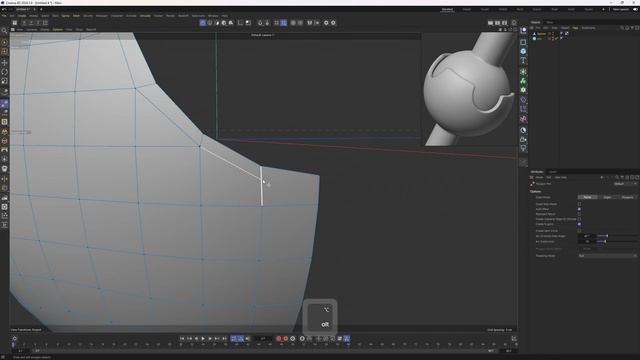
Task: Enable the Quad Strip Mode checkbox
Action: 579,204
